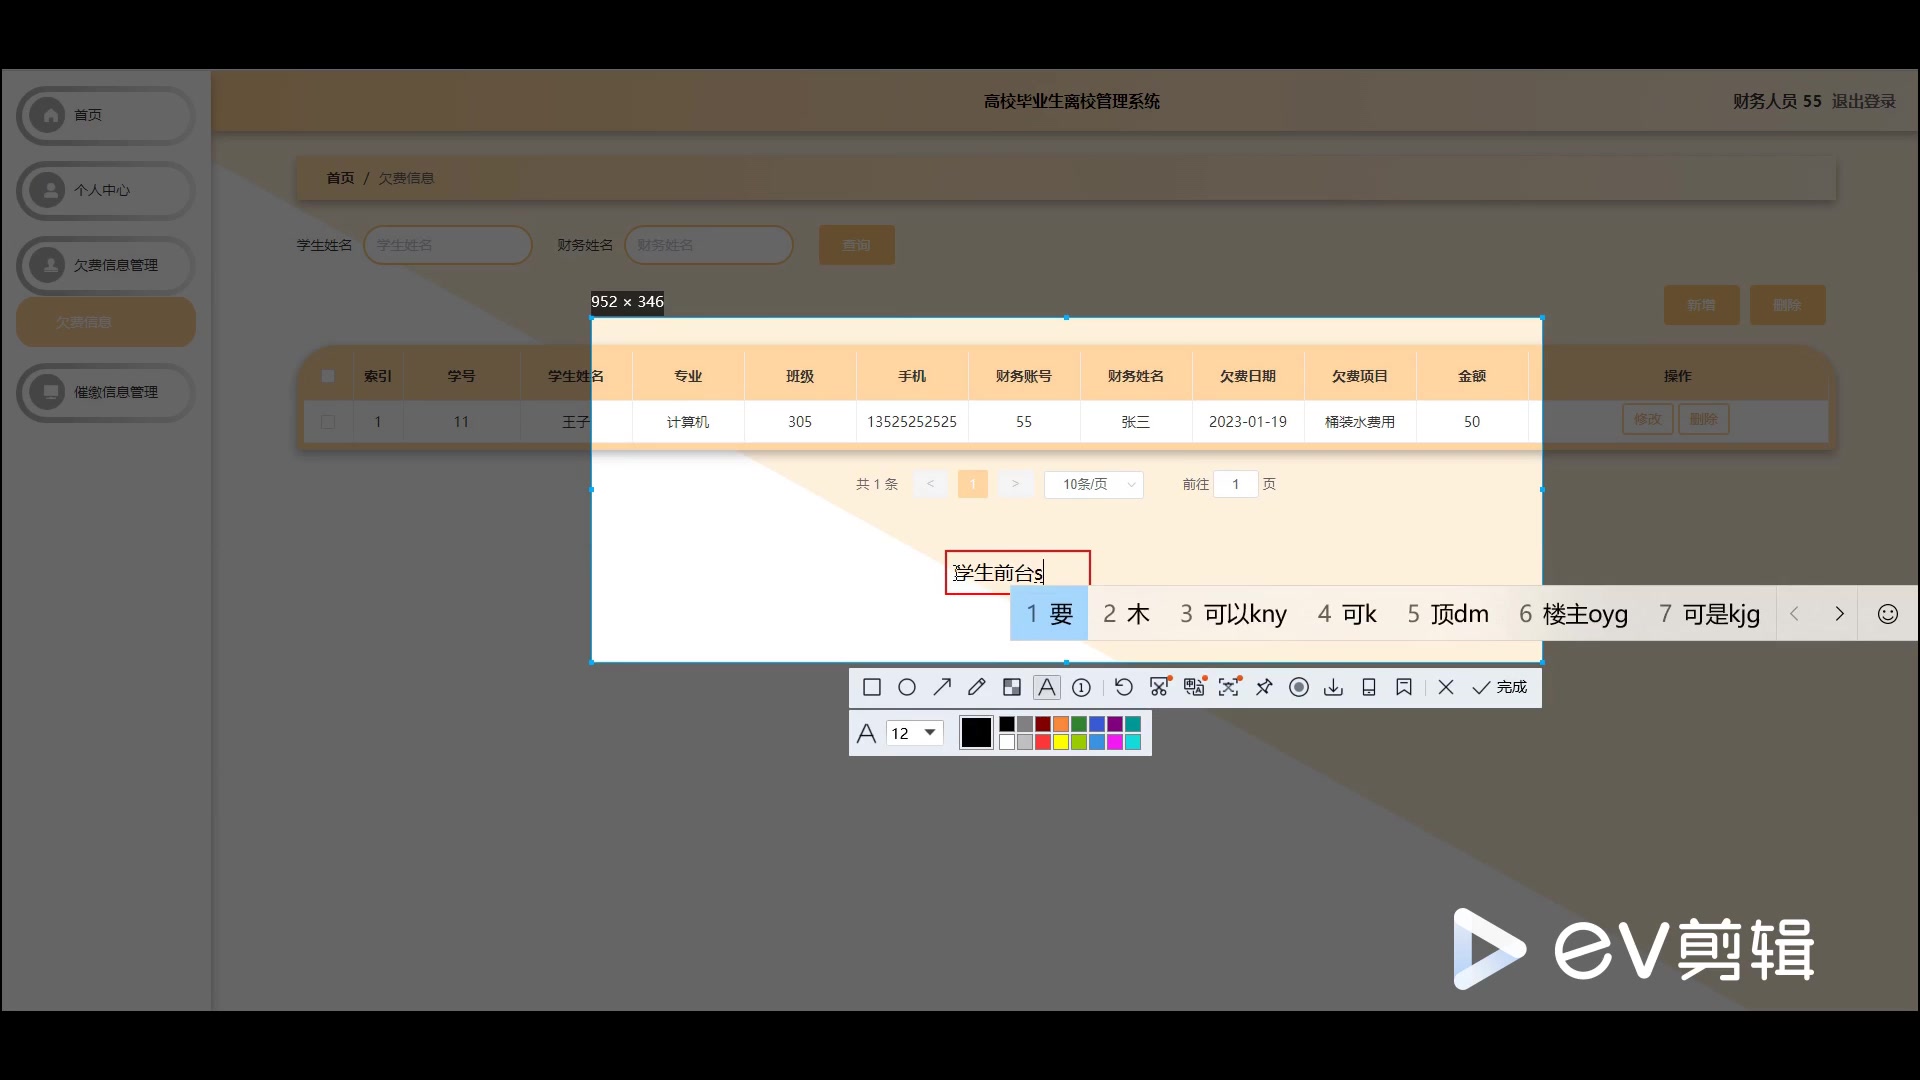This screenshot has width=1920, height=1080.
Task: Save the screenshot with the download icon
Action: pos(1334,687)
